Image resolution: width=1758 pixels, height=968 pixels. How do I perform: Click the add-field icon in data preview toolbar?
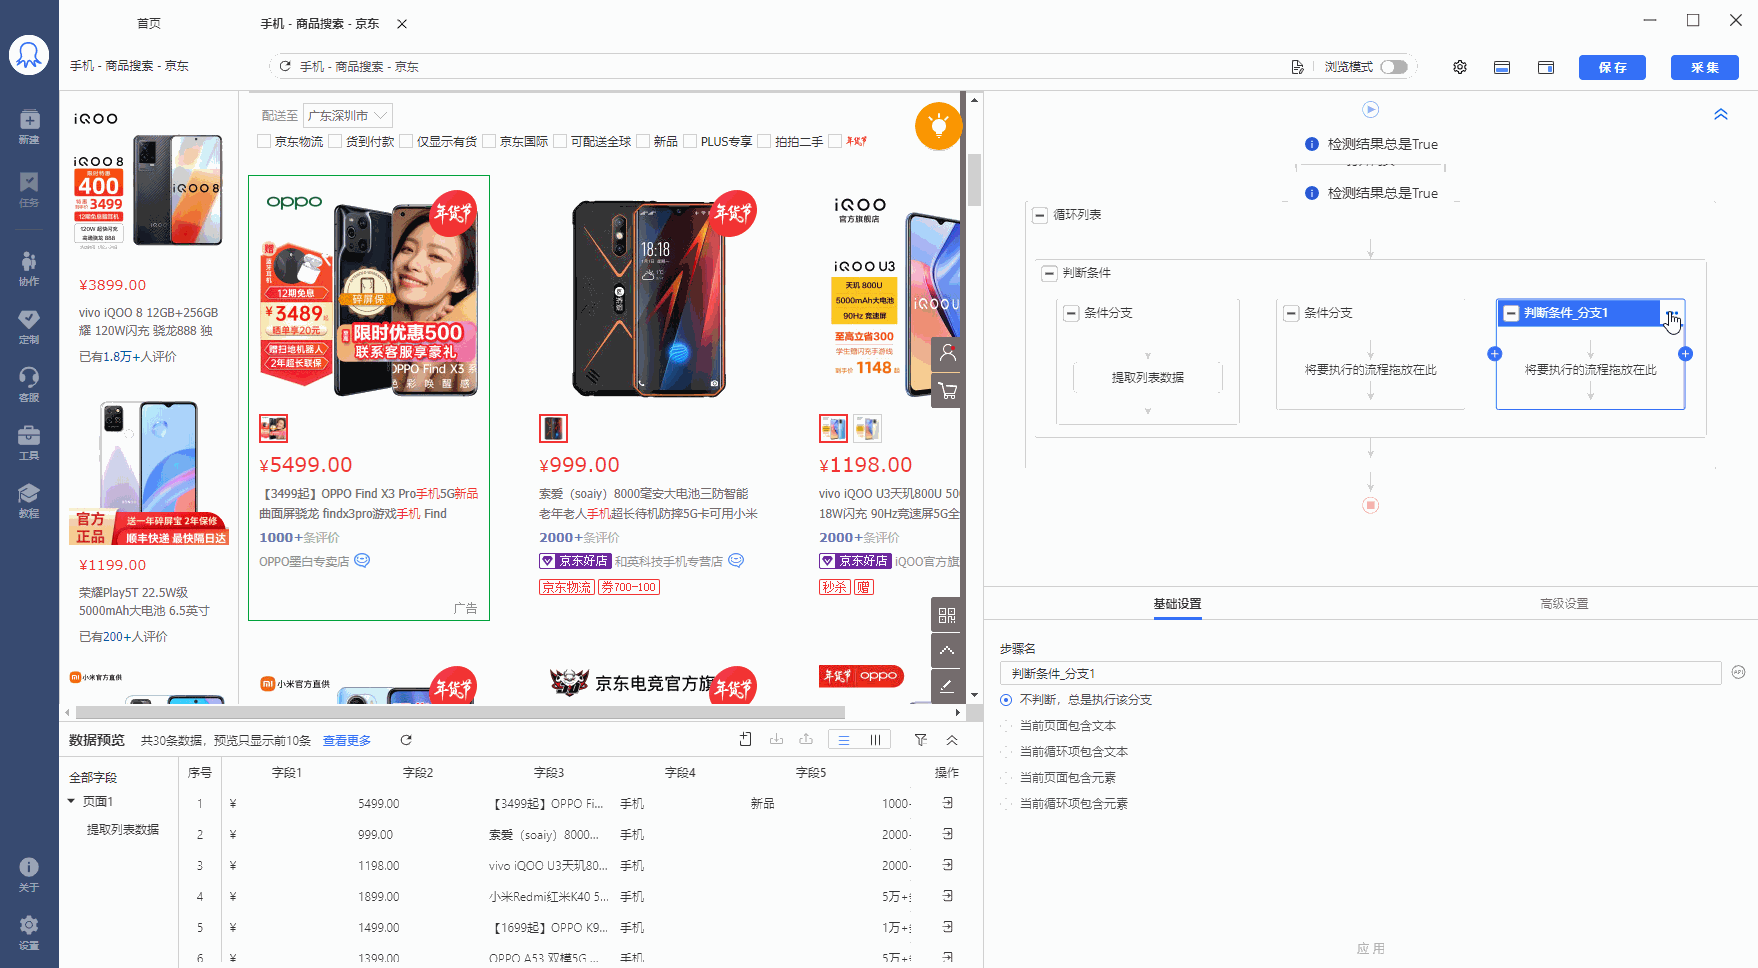(x=745, y=740)
